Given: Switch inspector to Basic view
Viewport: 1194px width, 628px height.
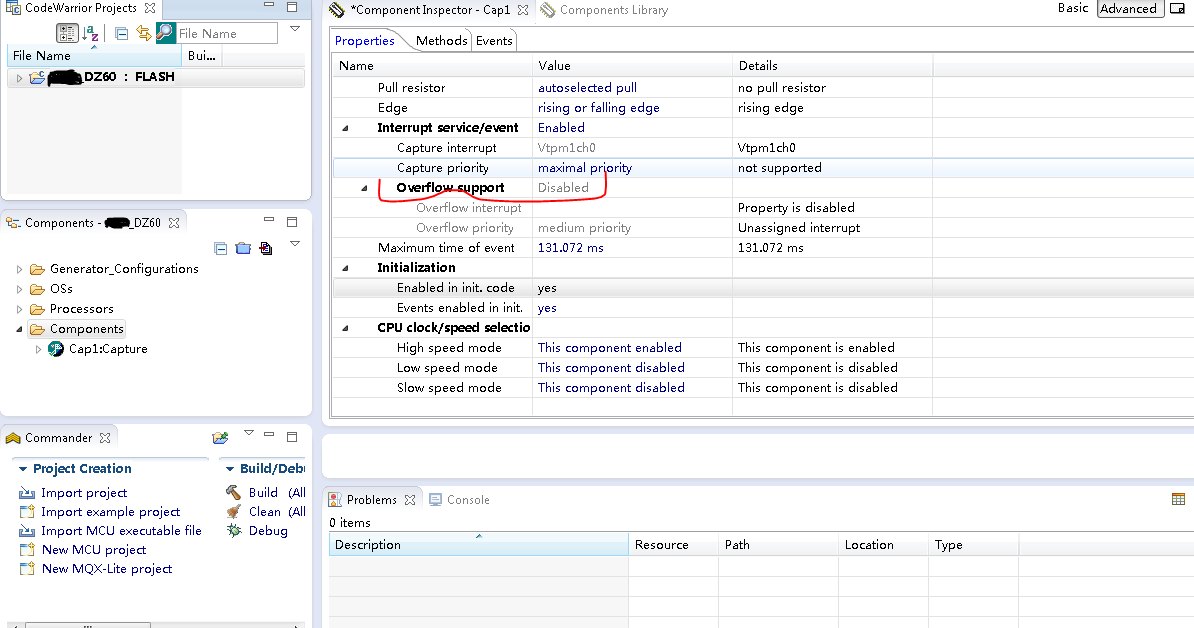Looking at the screenshot, I should click(1073, 8).
